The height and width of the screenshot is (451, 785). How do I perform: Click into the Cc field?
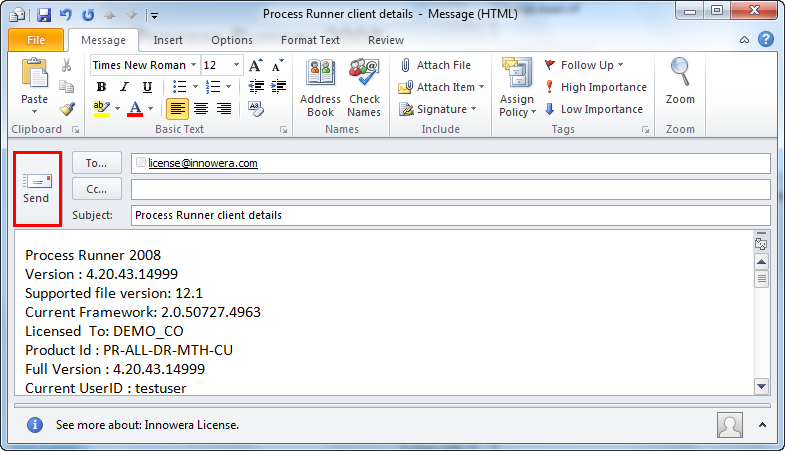pos(451,189)
